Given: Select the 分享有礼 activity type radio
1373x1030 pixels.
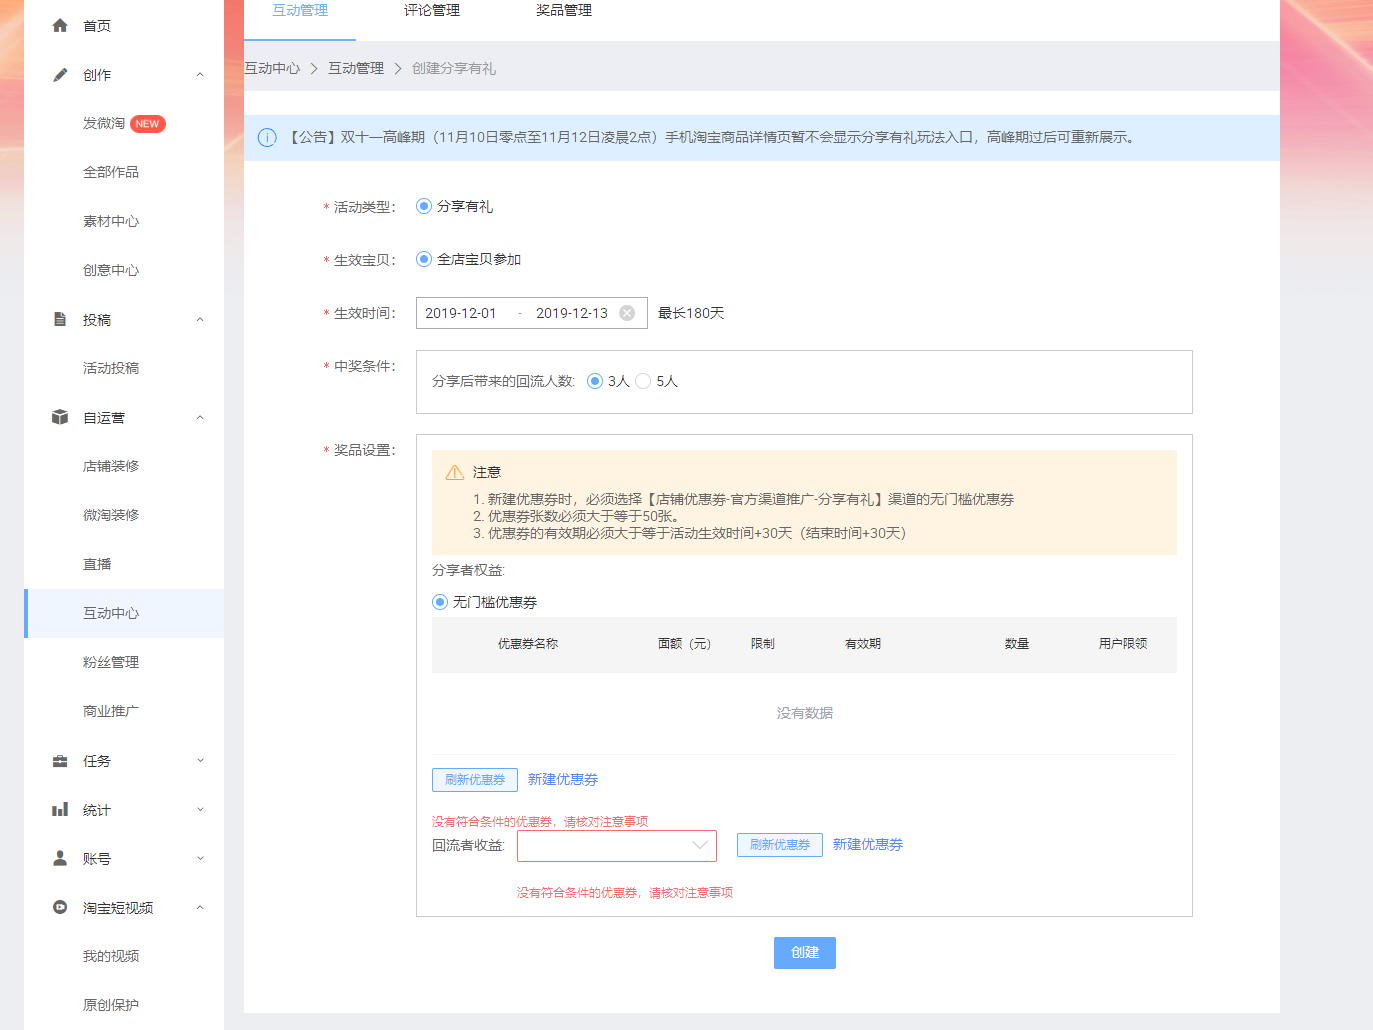Looking at the screenshot, I should 424,206.
